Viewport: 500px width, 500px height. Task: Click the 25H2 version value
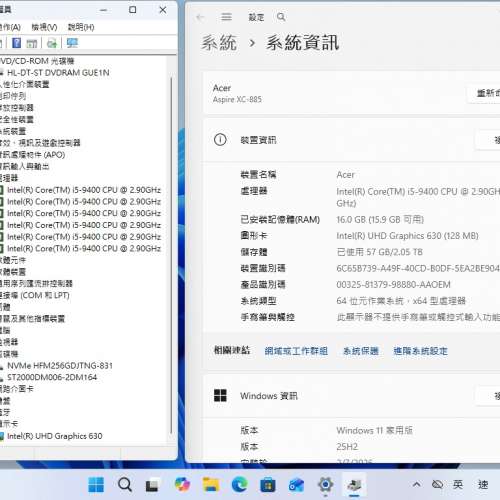pos(347,447)
